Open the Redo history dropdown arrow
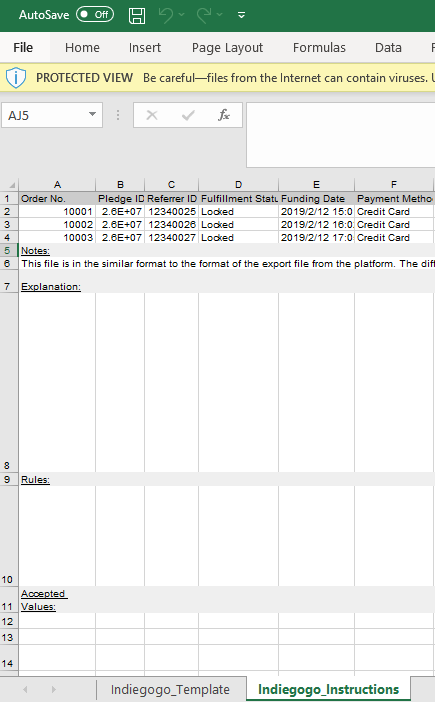Screen dimensions: 435x702 220,15
